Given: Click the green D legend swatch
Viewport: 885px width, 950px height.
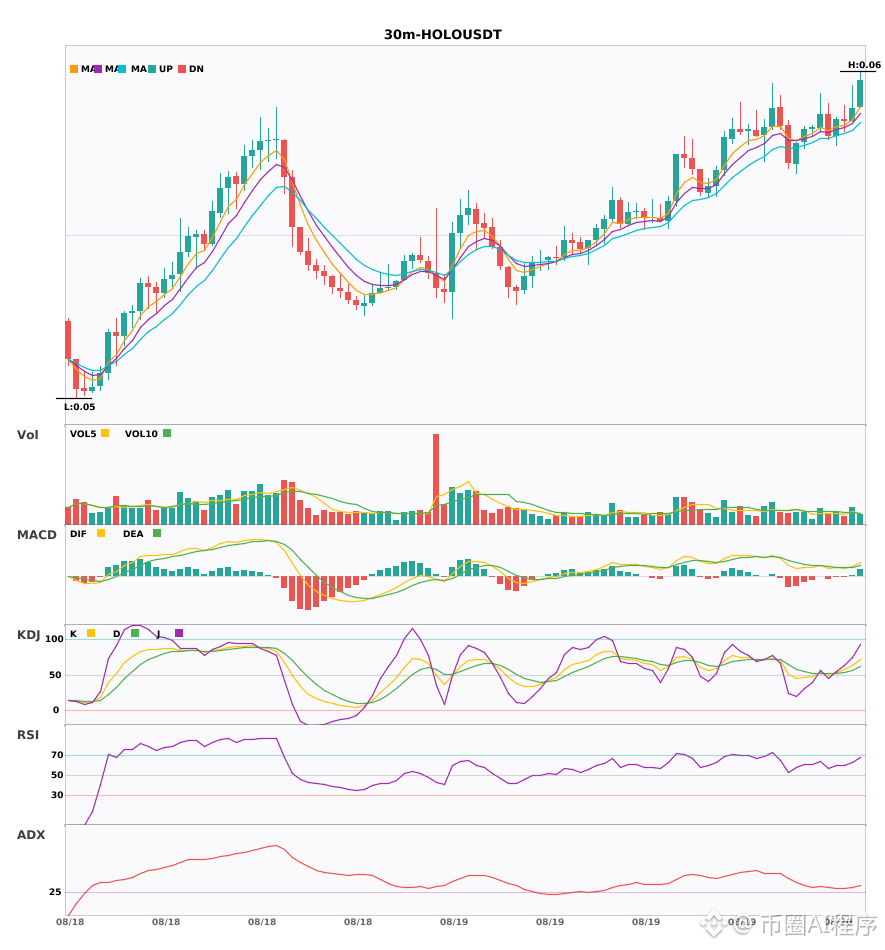Looking at the screenshot, I should pos(135,633).
